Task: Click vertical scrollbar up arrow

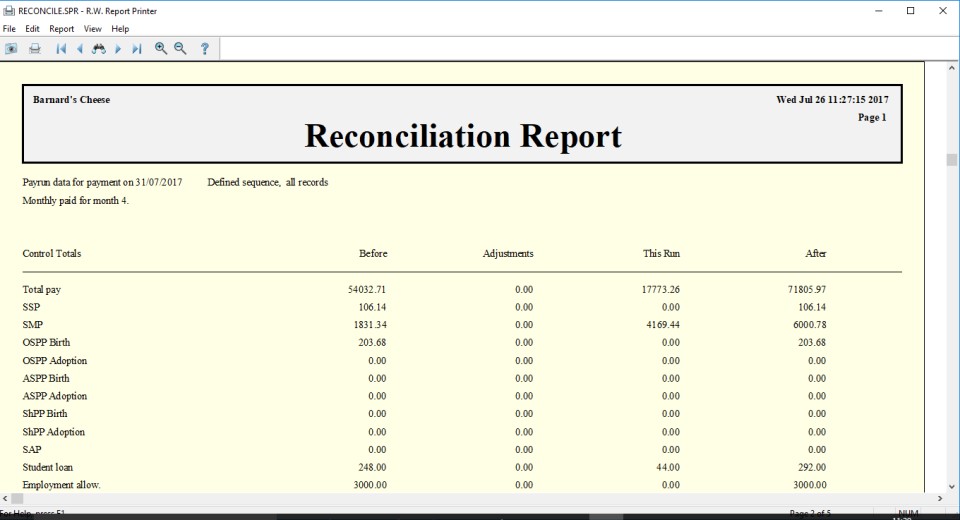Action: 952,67
